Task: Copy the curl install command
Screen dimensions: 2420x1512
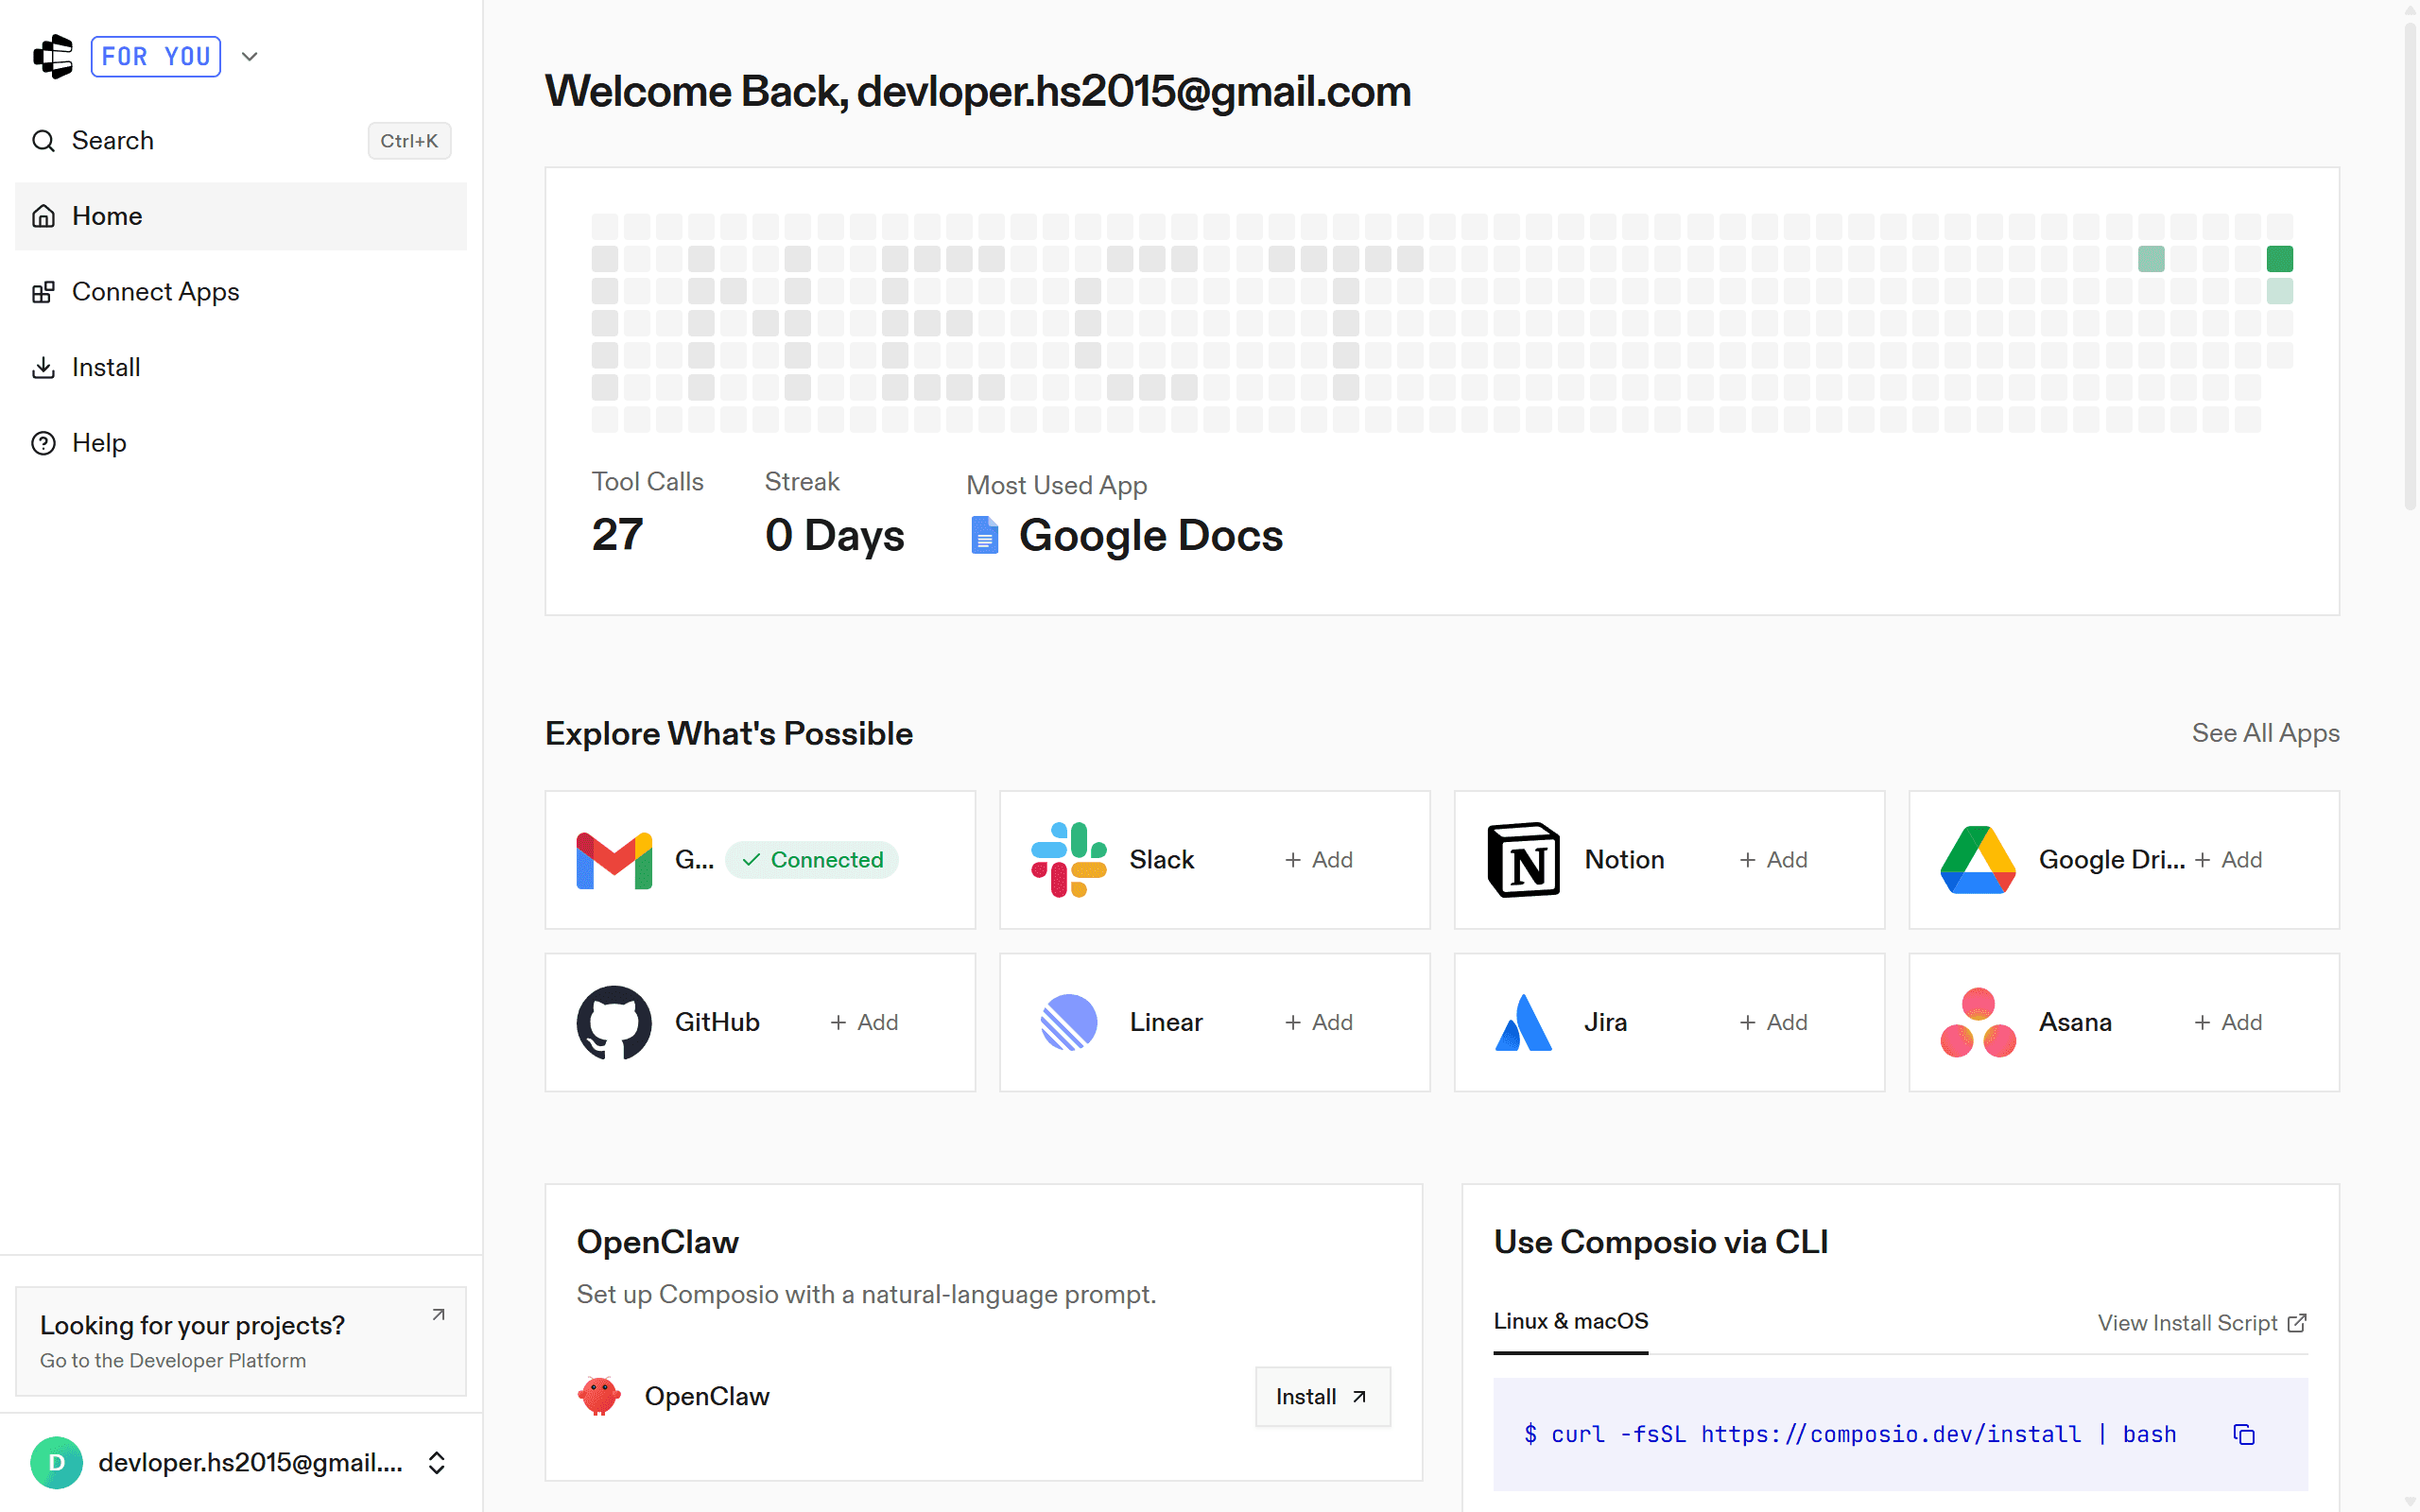Action: tap(2244, 1434)
